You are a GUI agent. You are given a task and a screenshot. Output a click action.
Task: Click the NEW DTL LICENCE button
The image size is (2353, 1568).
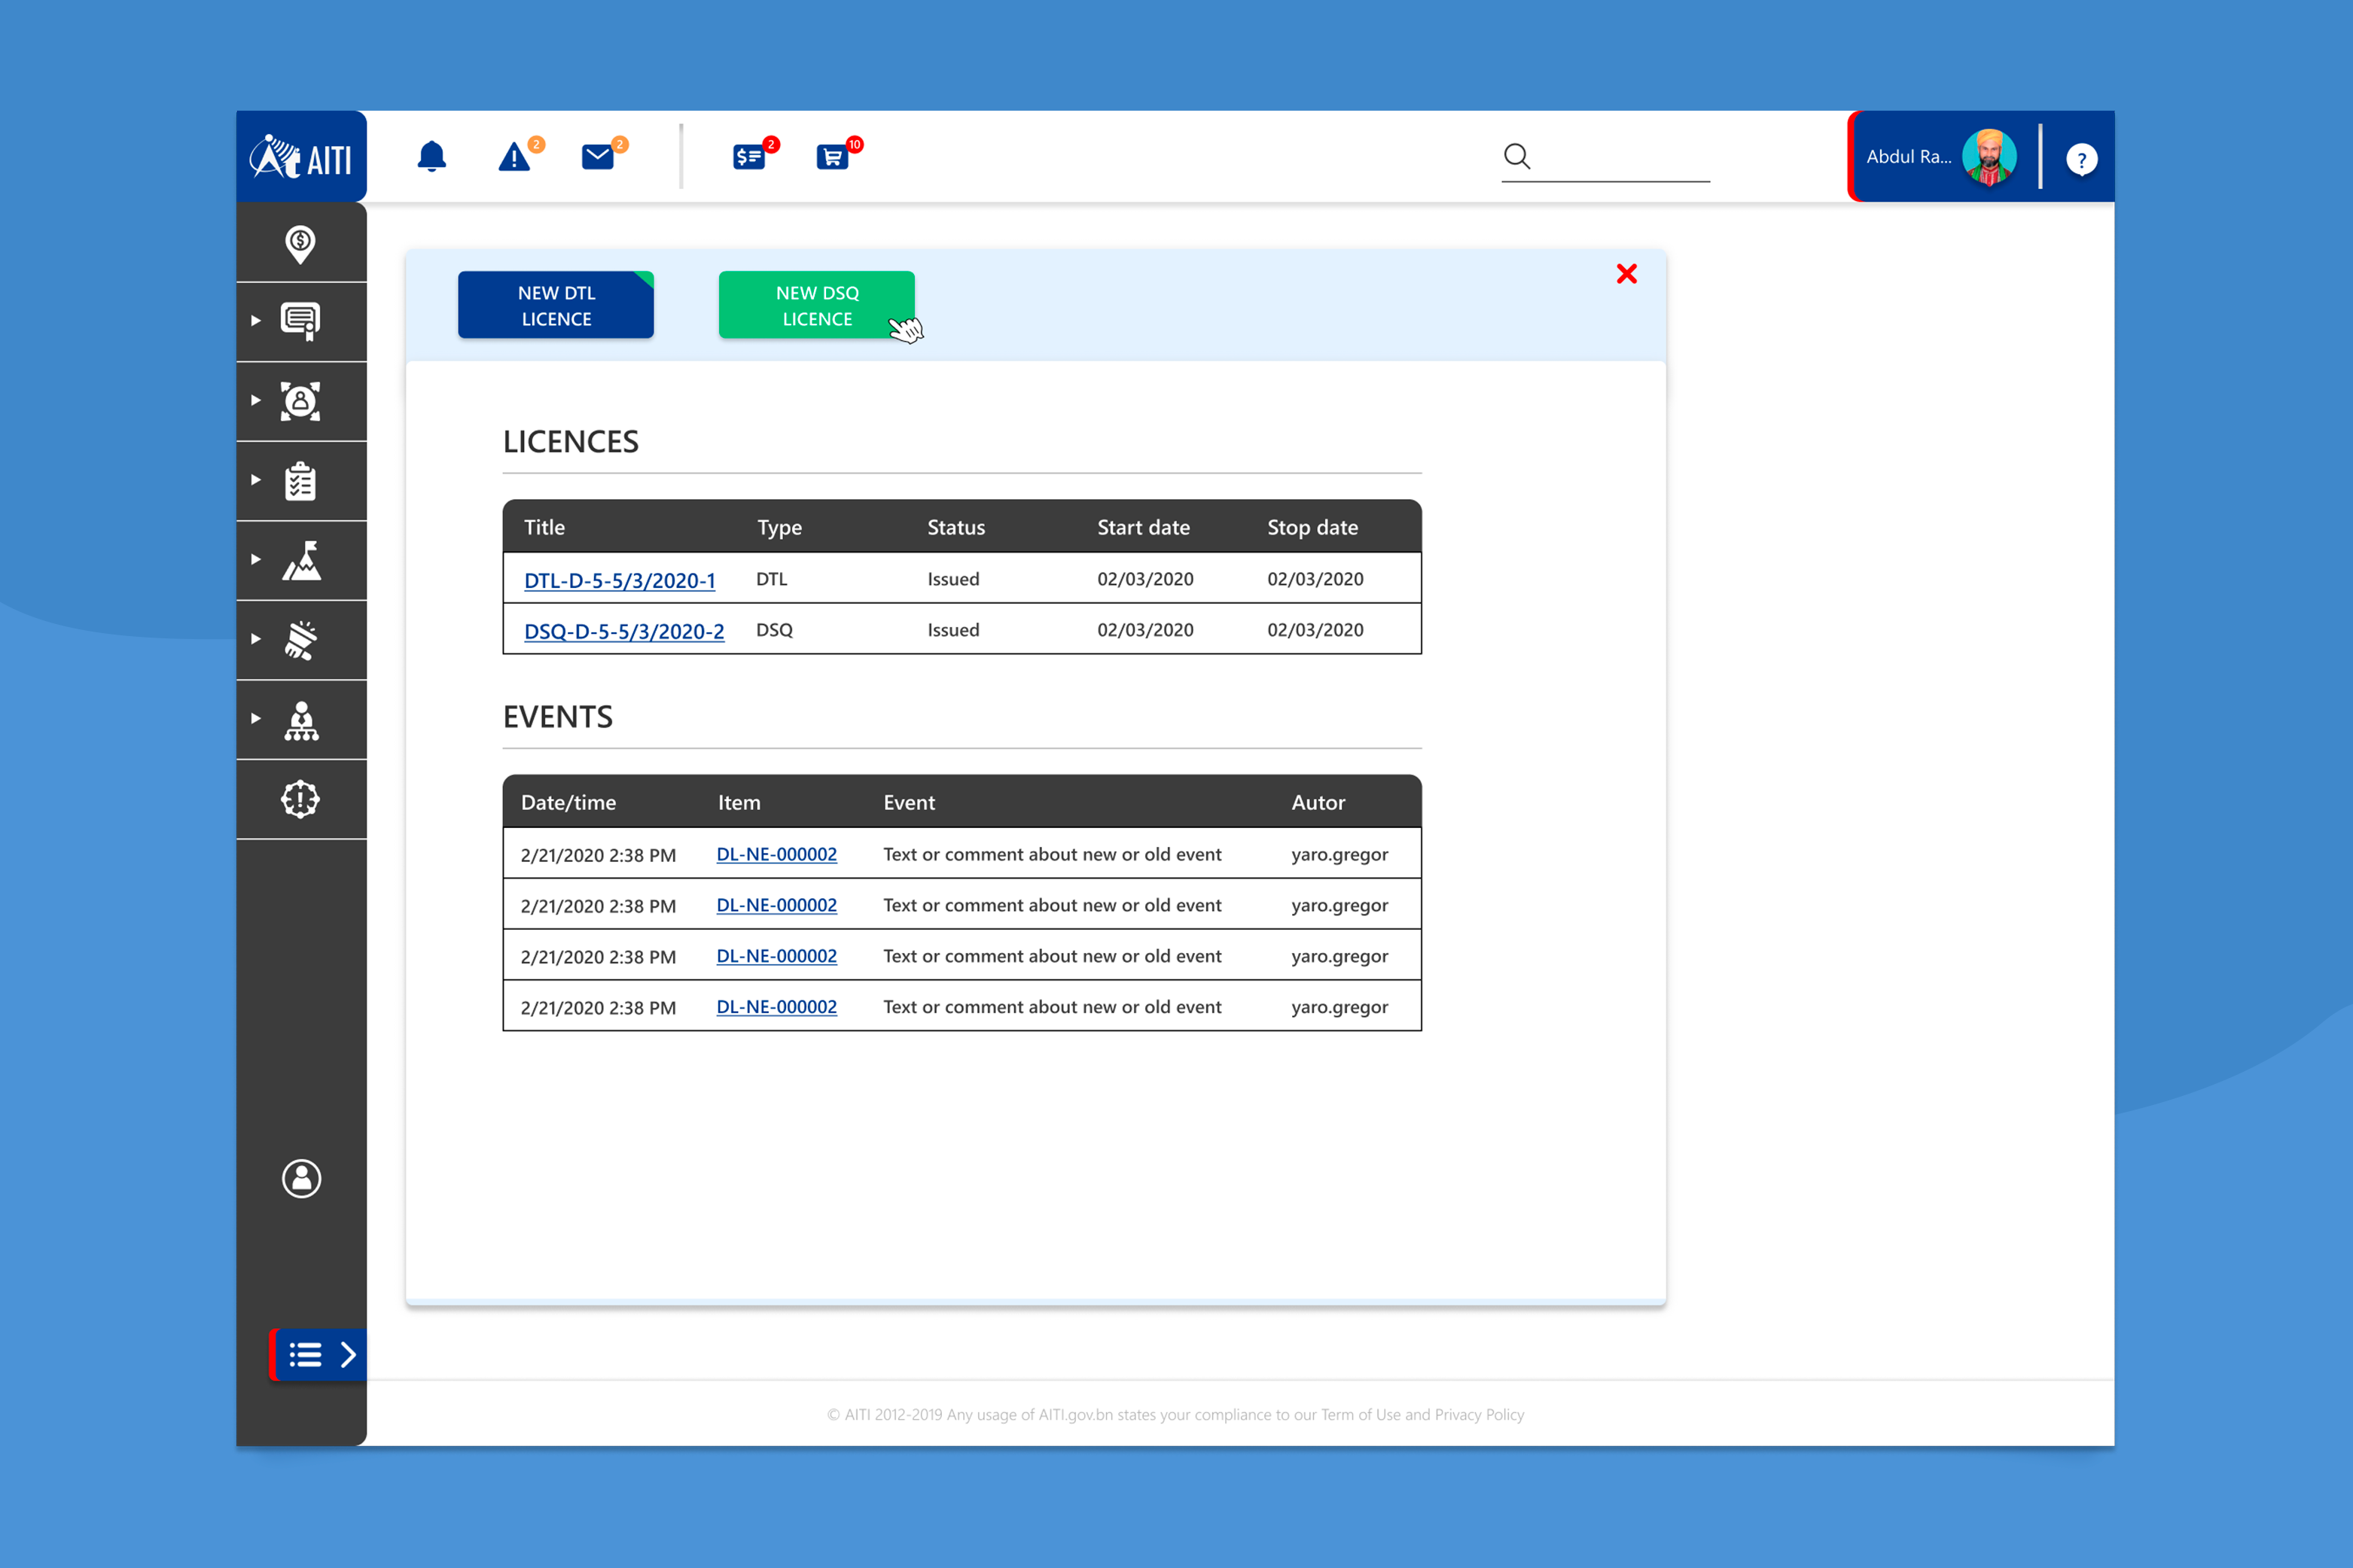point(556,305)
